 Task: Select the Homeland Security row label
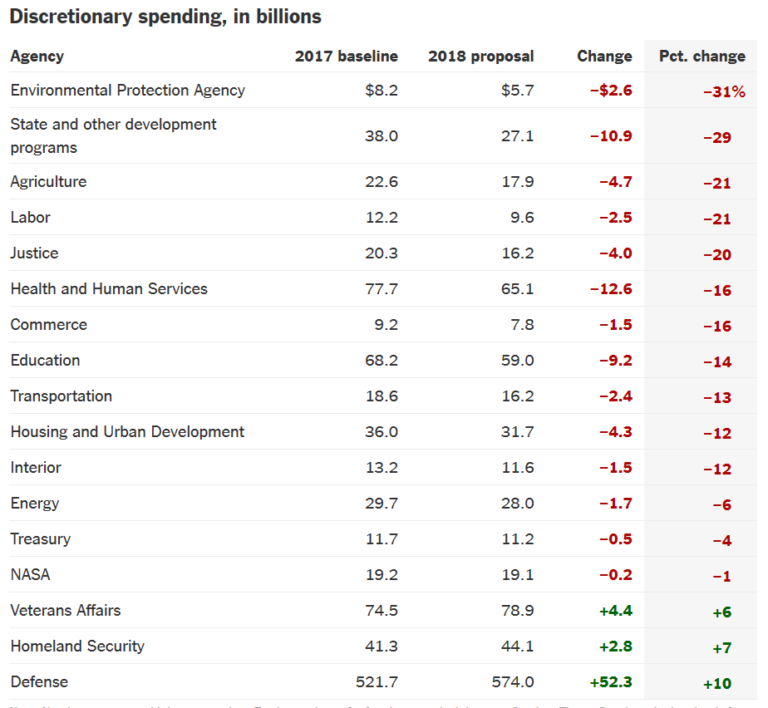[x=77, y=646]
